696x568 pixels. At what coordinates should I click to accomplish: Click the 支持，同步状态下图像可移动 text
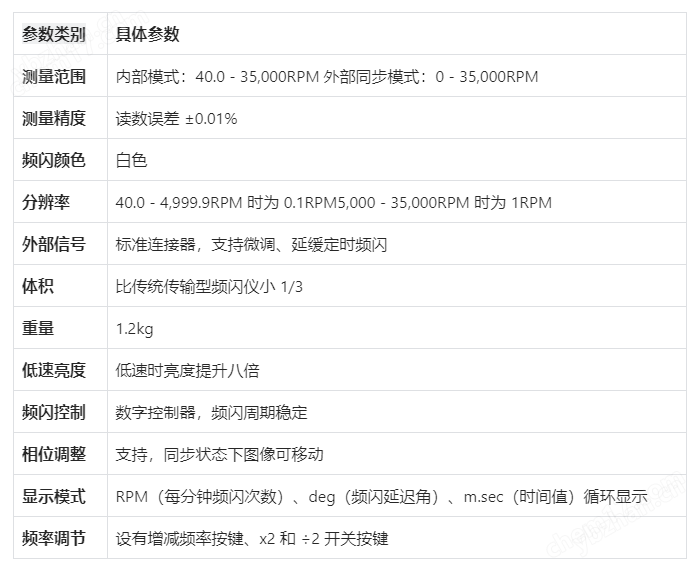[219, 455]
